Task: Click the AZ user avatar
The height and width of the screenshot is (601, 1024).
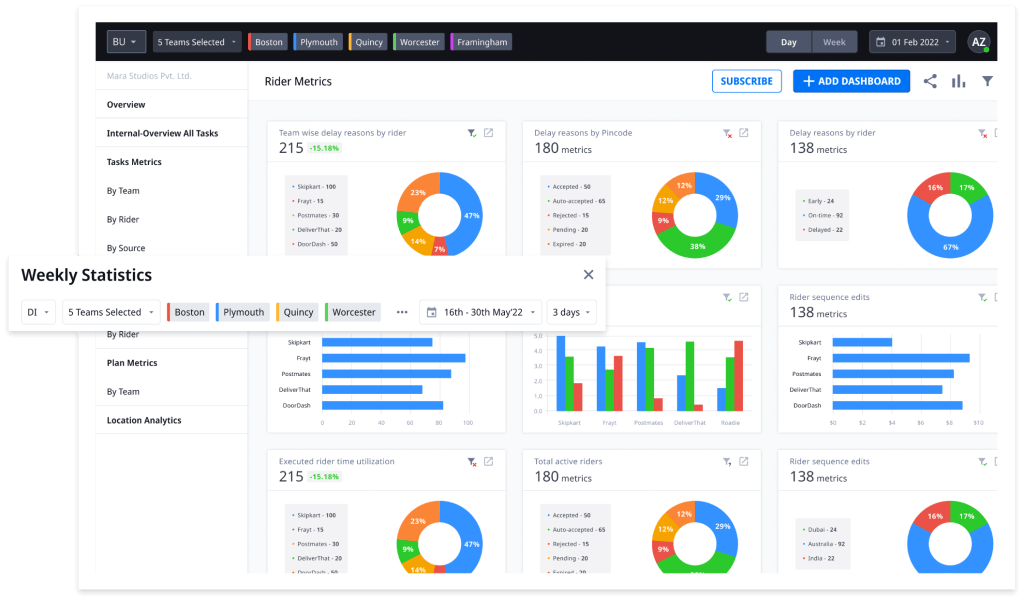Action: click(x=978, y=42)
